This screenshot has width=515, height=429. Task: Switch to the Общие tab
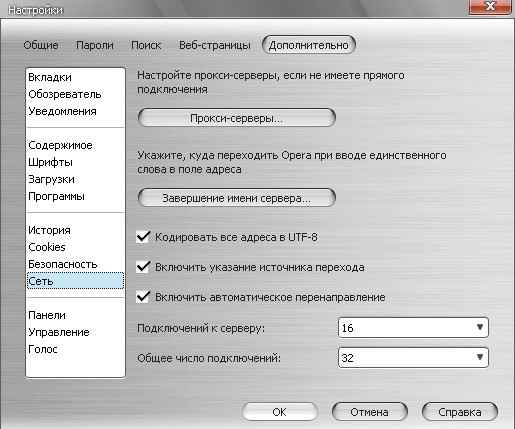41,45
